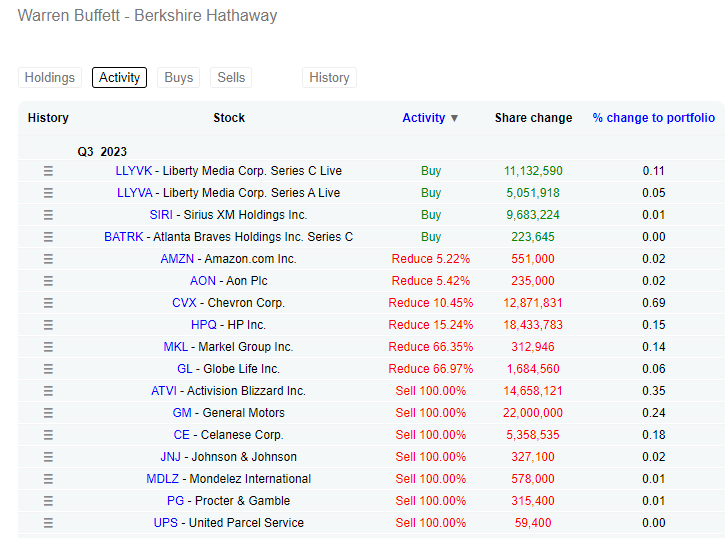The height and width of the screenshot is (538, 728).
Task: Open history icon for PG row
Action: [48, 501]
